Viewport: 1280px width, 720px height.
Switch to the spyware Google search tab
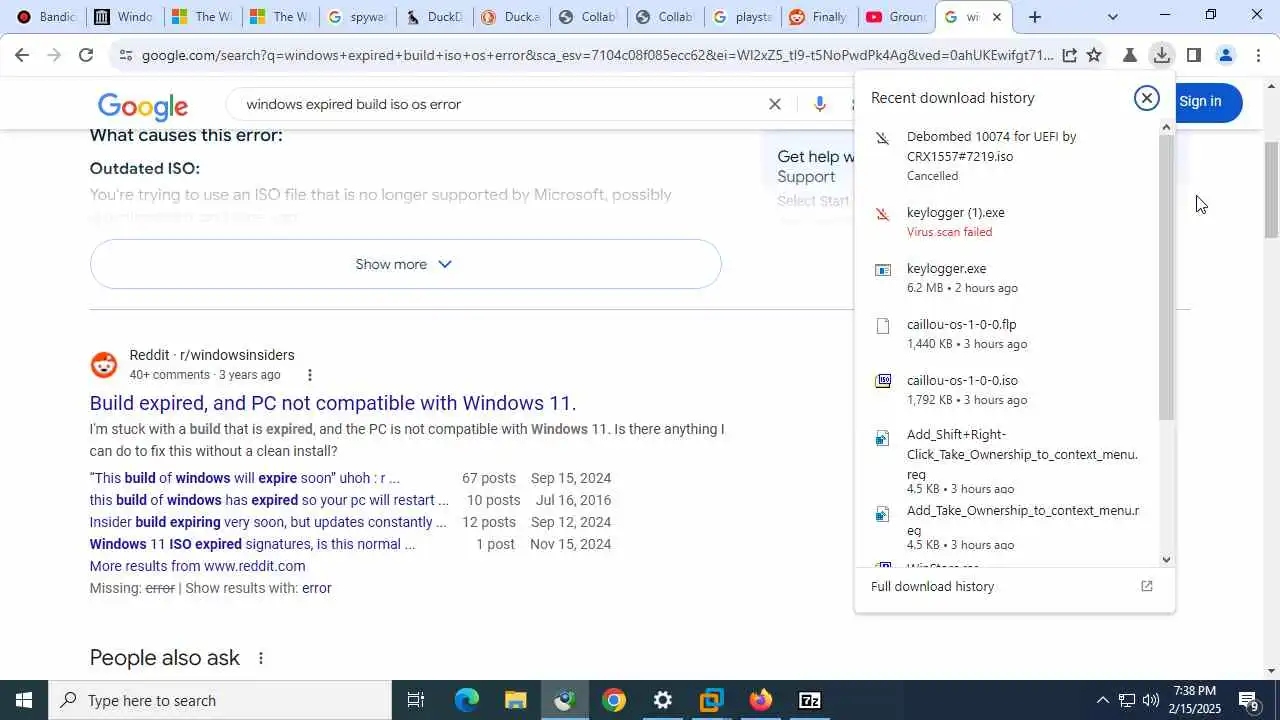point(357,17)
